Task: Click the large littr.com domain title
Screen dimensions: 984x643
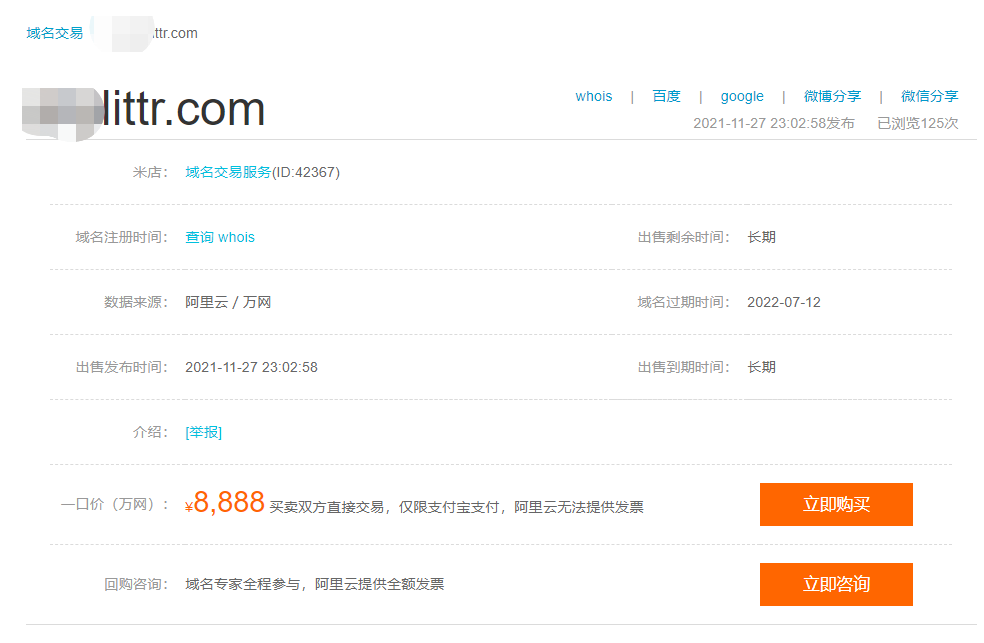Action: coord(140,111)
